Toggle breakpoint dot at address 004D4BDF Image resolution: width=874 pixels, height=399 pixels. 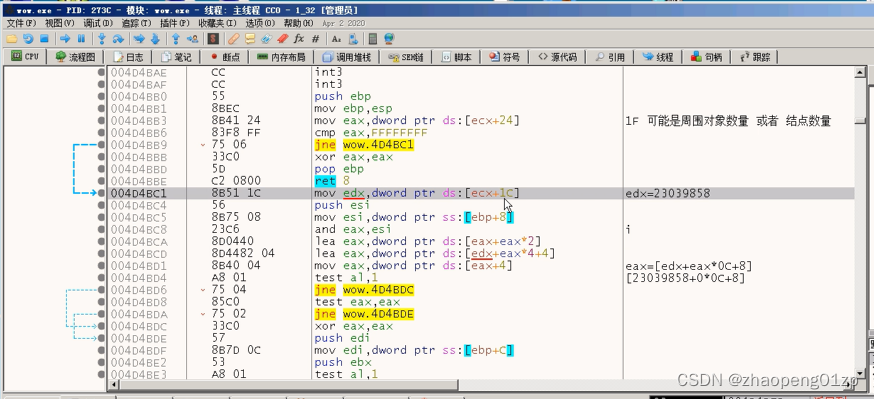101,350
